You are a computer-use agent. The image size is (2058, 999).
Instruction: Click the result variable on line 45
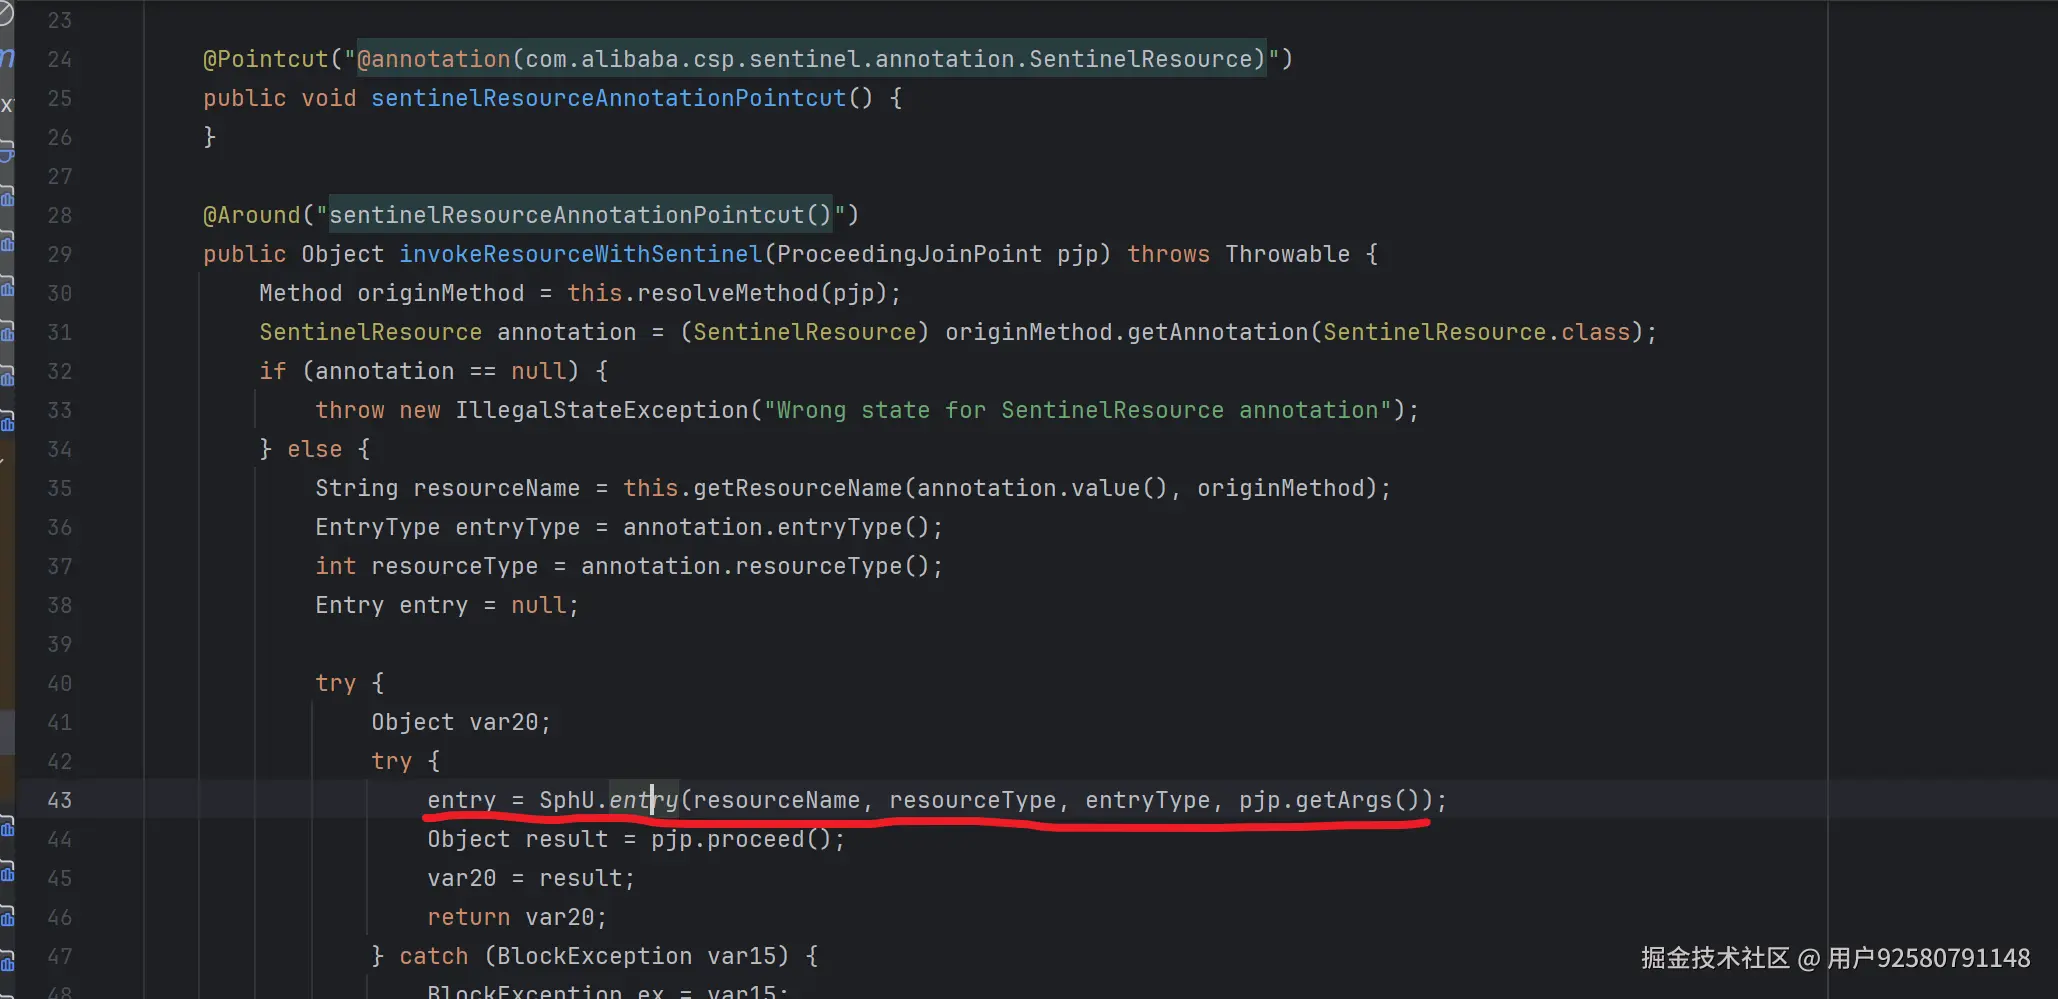[581, 878]
